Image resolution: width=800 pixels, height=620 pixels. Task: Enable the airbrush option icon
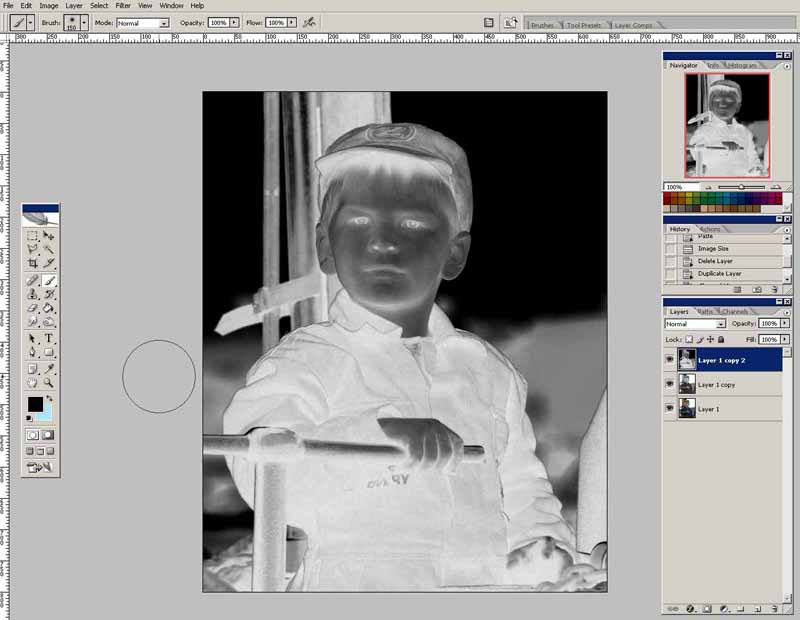[310, 22]
